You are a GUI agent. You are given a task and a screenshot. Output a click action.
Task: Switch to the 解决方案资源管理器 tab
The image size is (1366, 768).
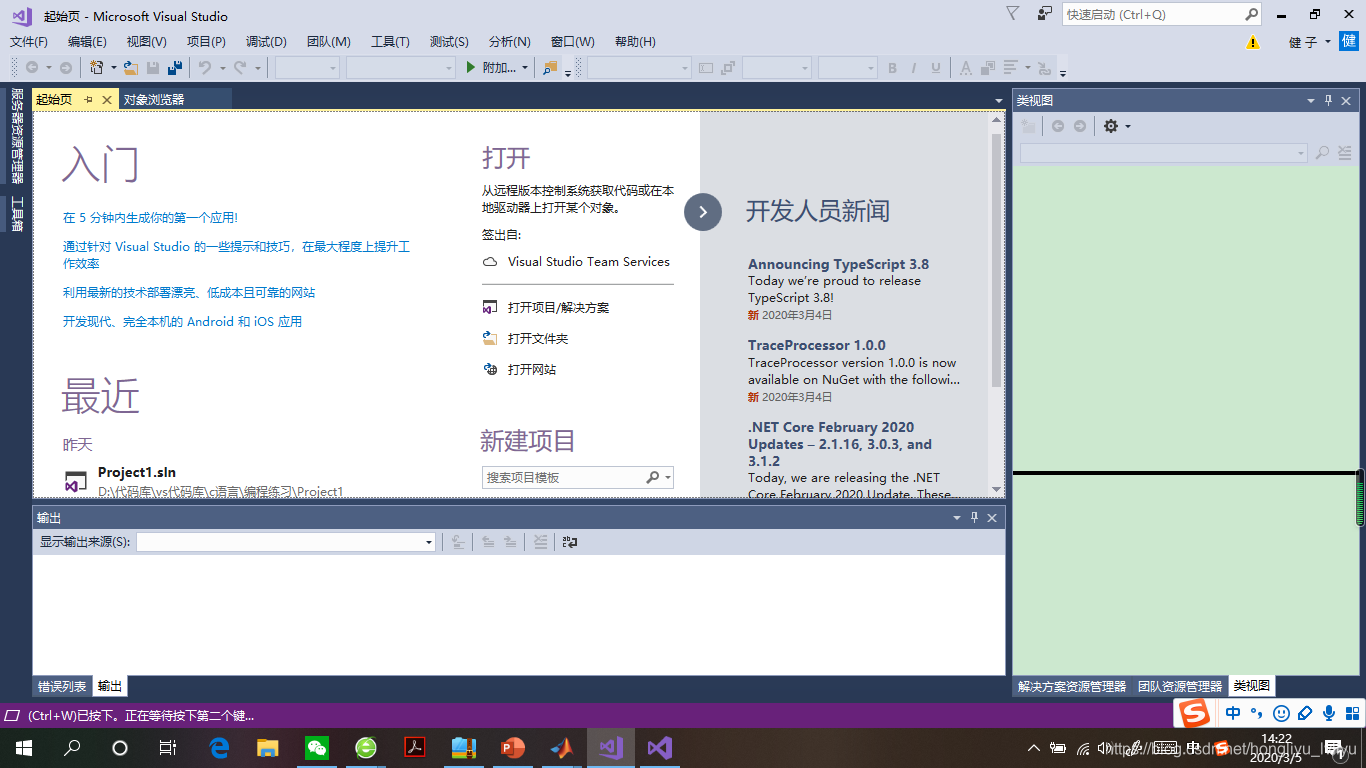pos(1072,687)
